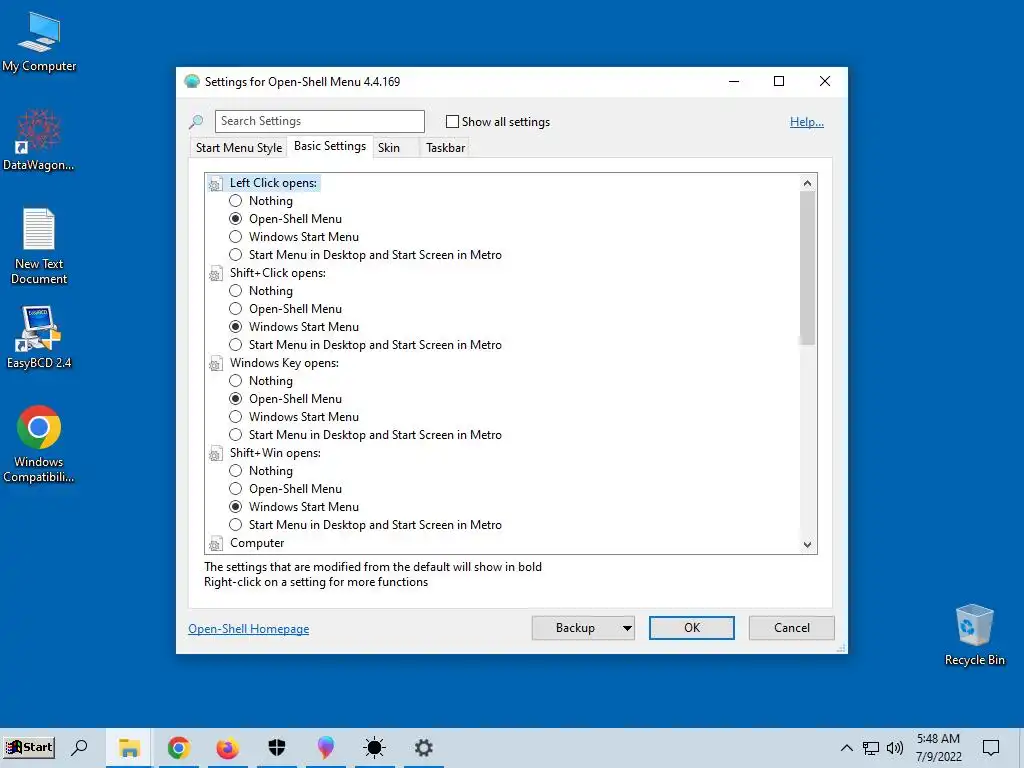Select the Shift+Click opens heading
Image resolution: width=1024 pixels, height=768 pixels.
coord(278,273)
